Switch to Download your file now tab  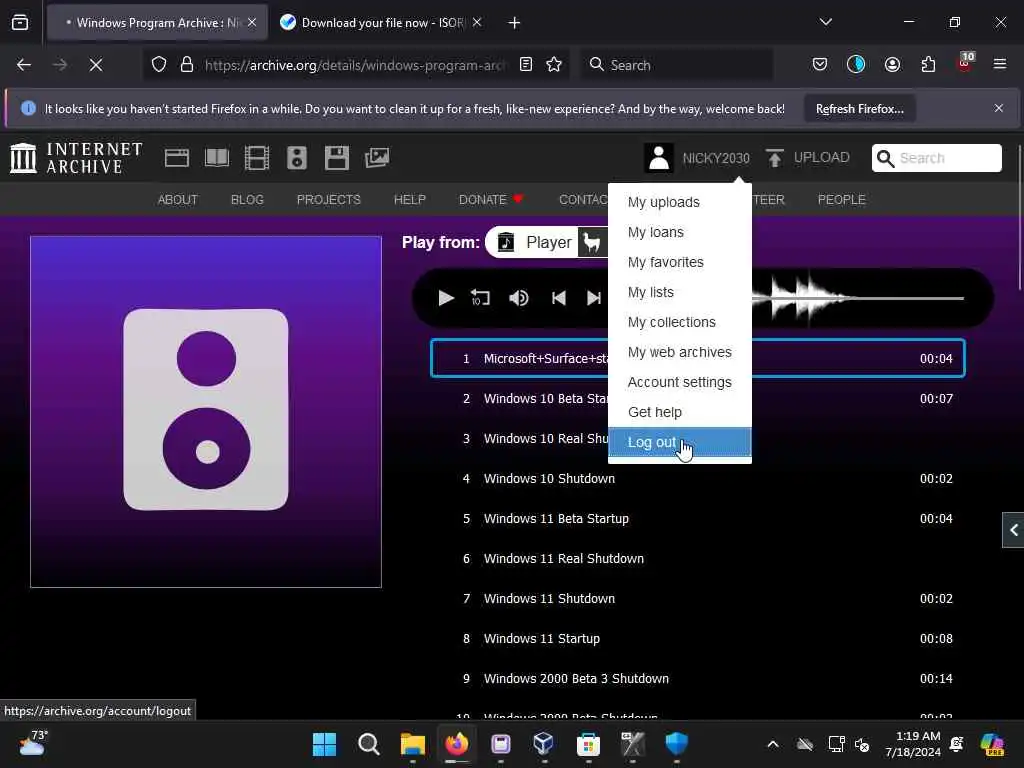[x=380, y=23]
